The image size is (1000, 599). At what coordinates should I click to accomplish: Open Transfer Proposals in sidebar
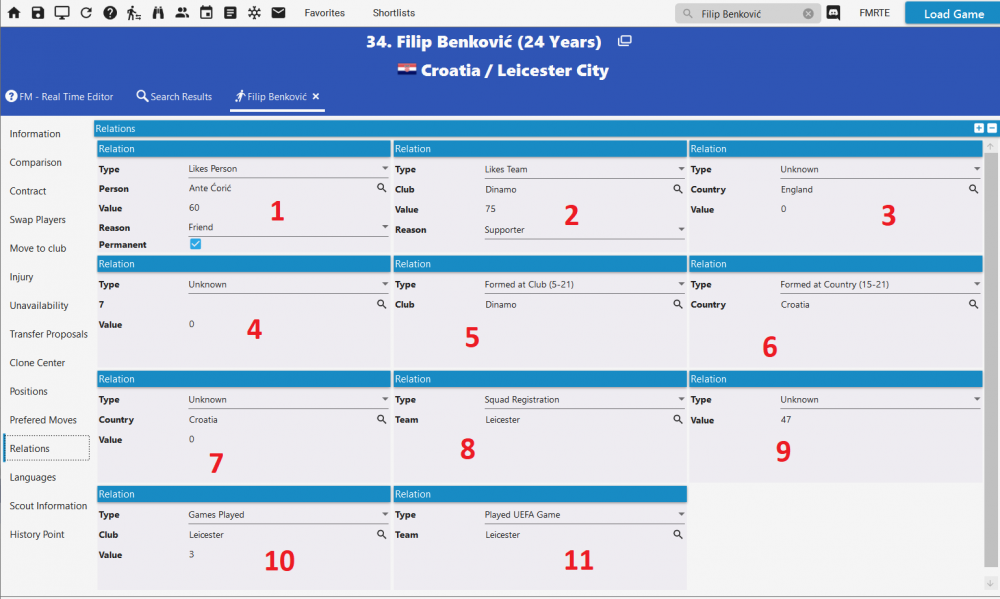[48, 334]
